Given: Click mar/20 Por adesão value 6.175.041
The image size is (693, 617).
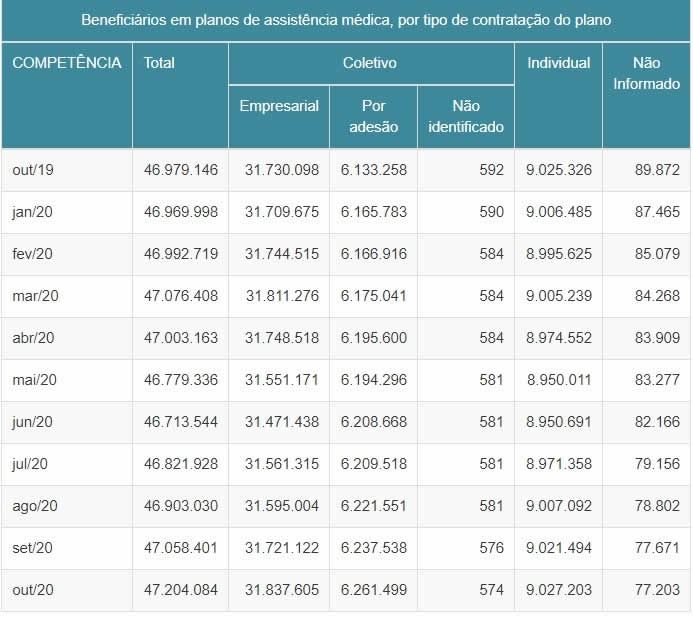Looking at the screenshot, I should [x=374, y=296].
